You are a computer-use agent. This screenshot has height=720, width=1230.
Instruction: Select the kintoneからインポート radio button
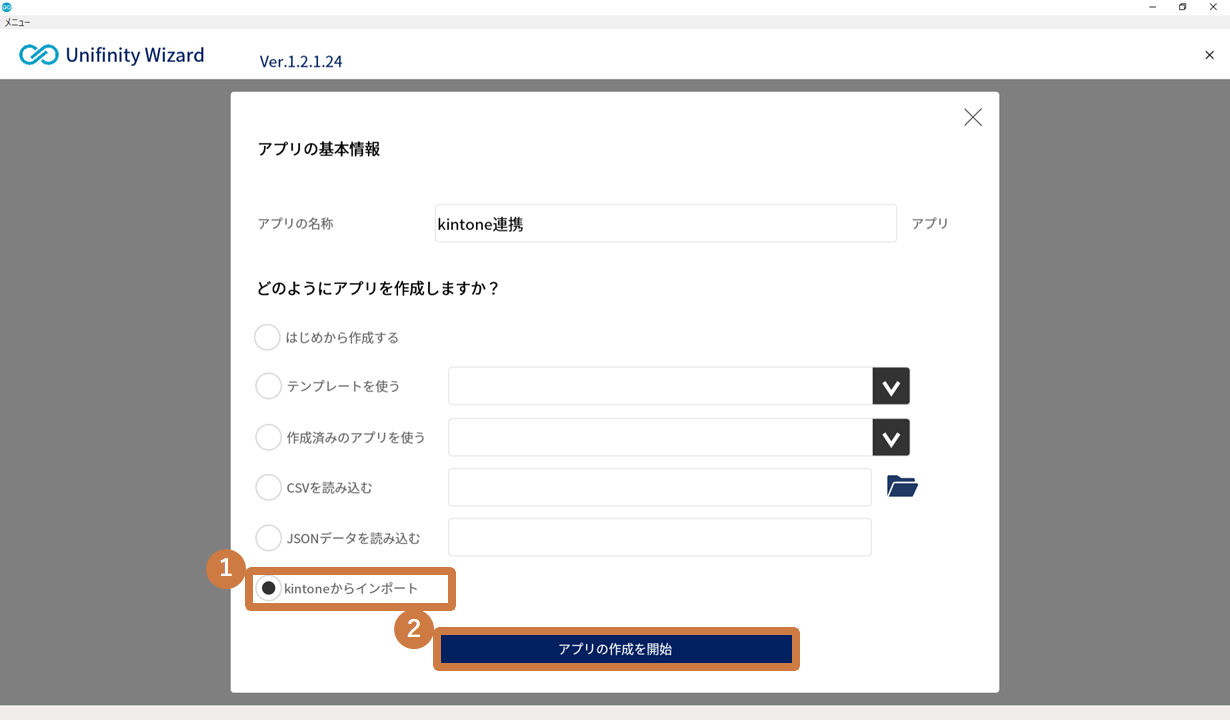pos(268,588)
